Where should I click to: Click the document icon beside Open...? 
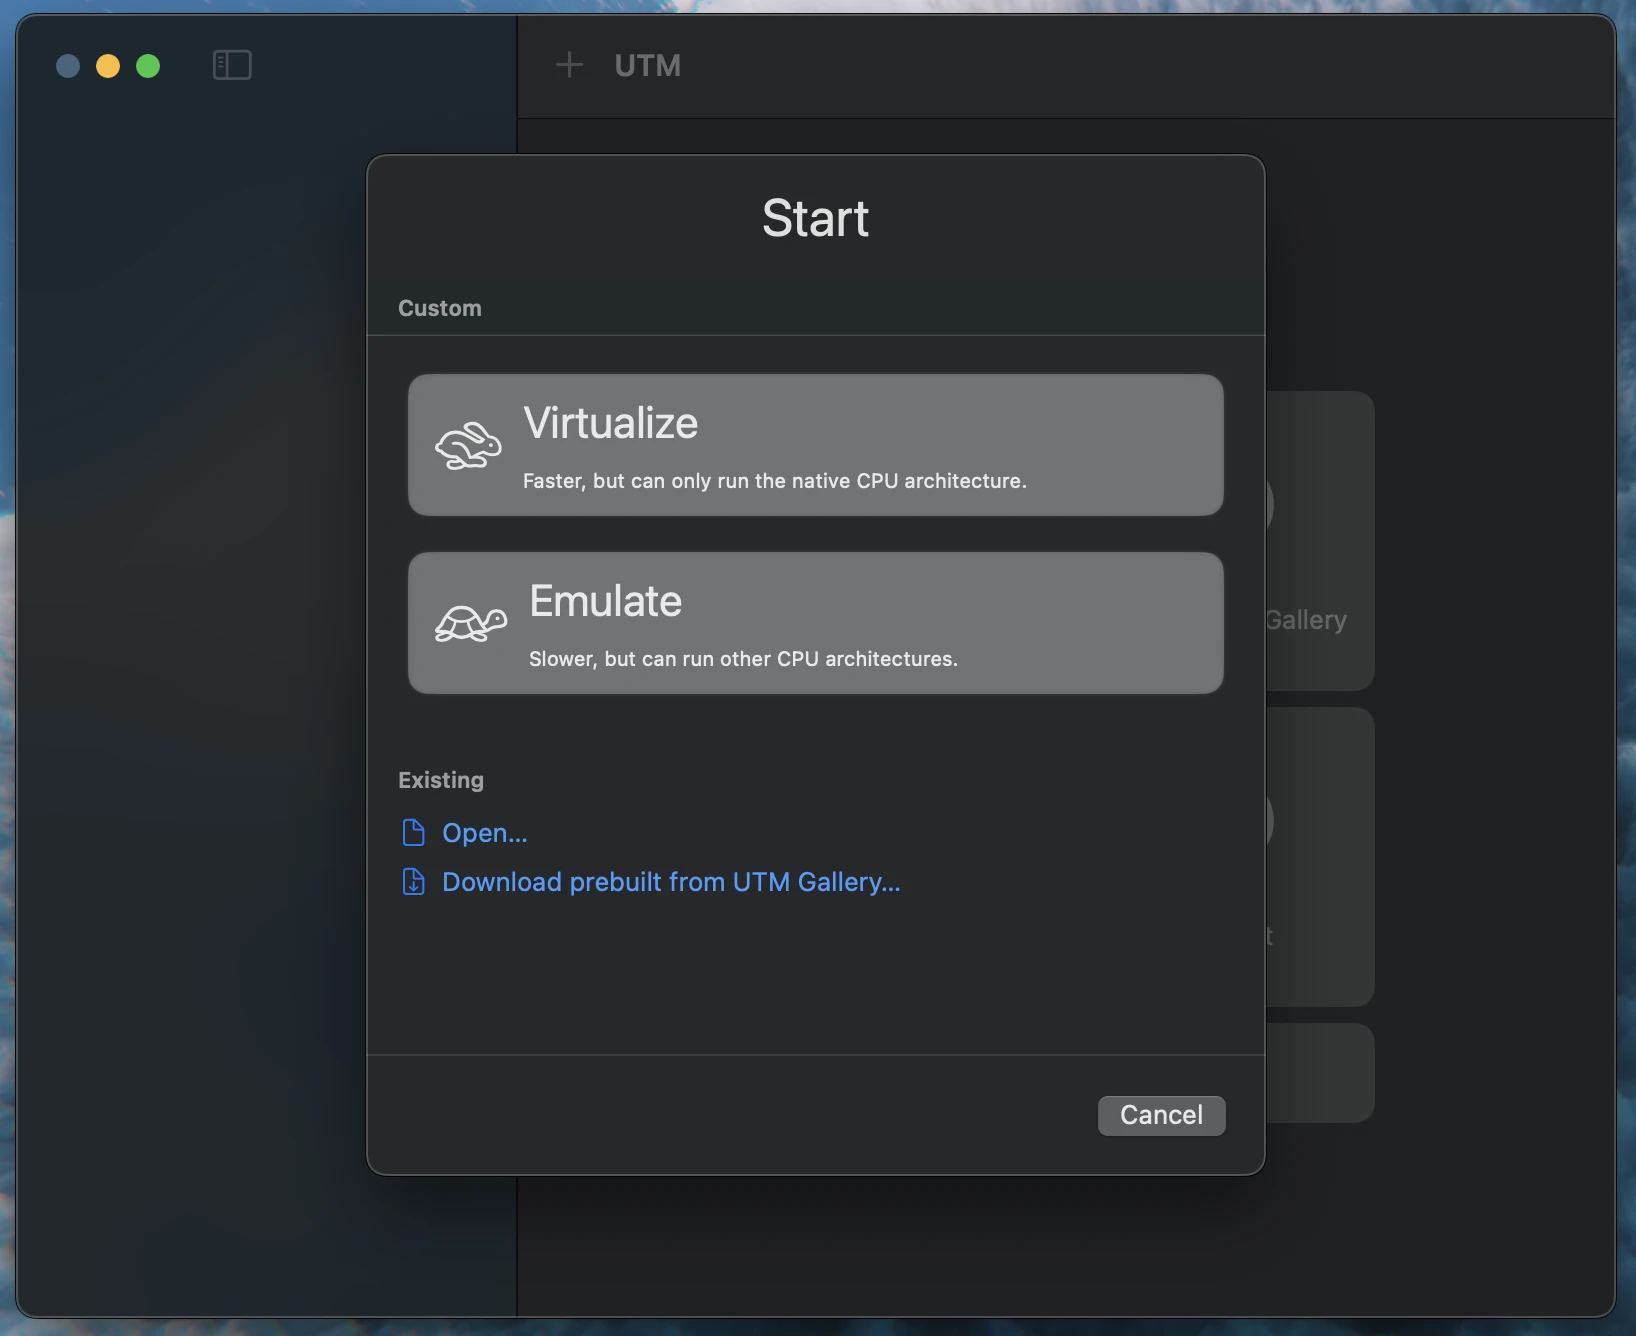point(413,832)
